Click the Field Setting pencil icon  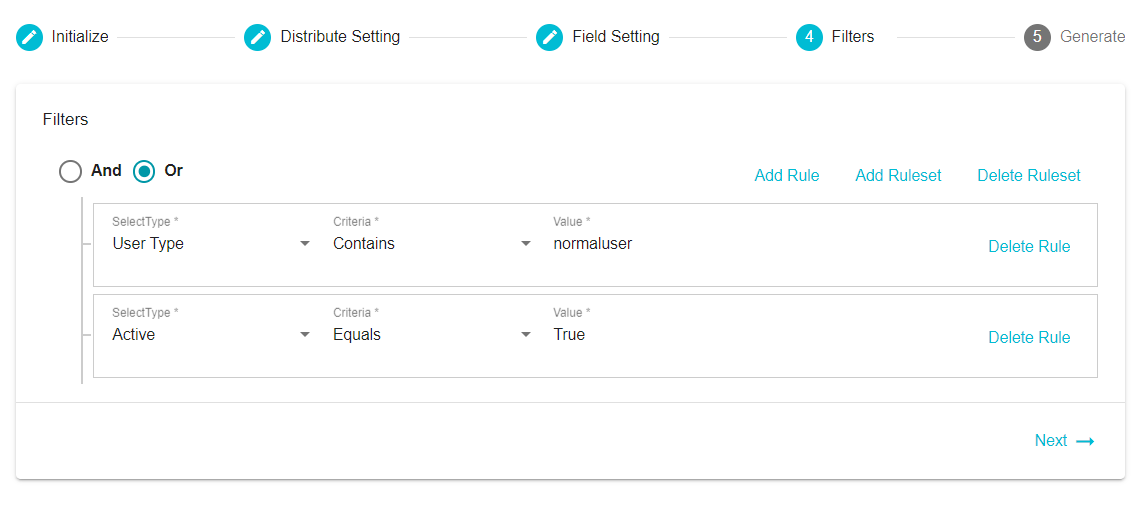point(549,37)
